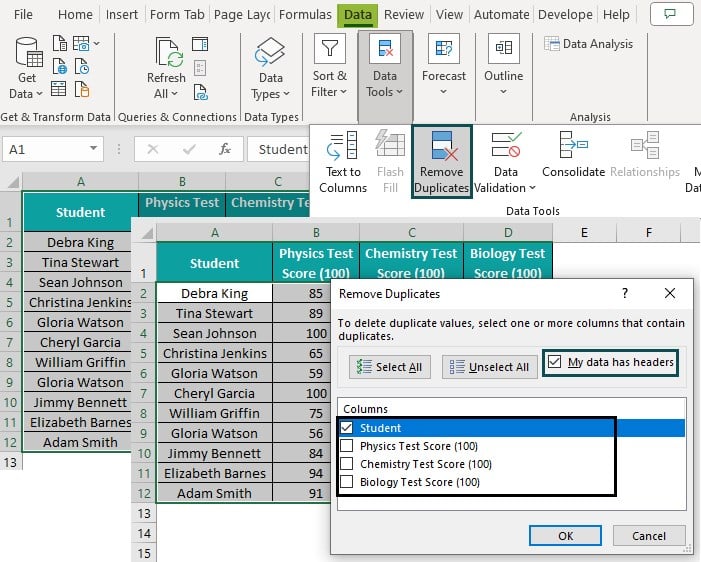Click the Unselect All button

(490, 367)
